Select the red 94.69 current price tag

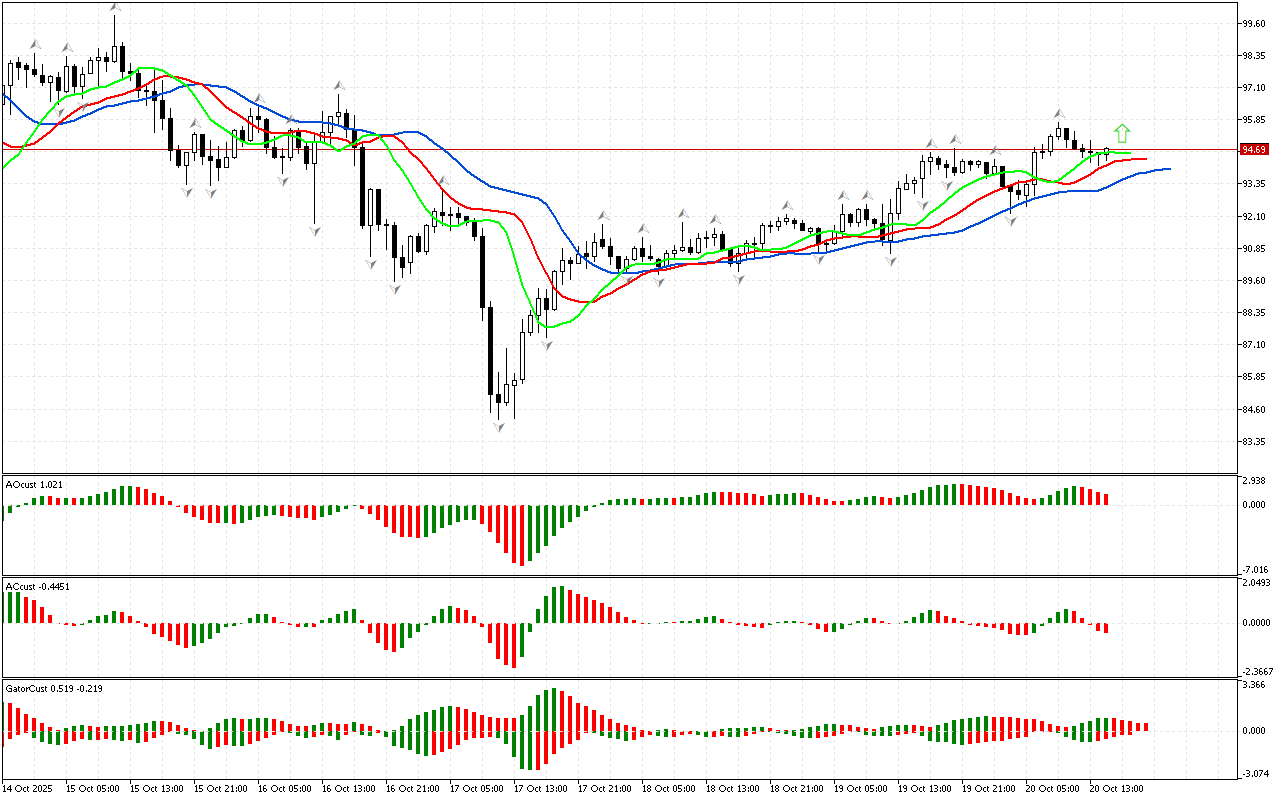coord(1253,150)
